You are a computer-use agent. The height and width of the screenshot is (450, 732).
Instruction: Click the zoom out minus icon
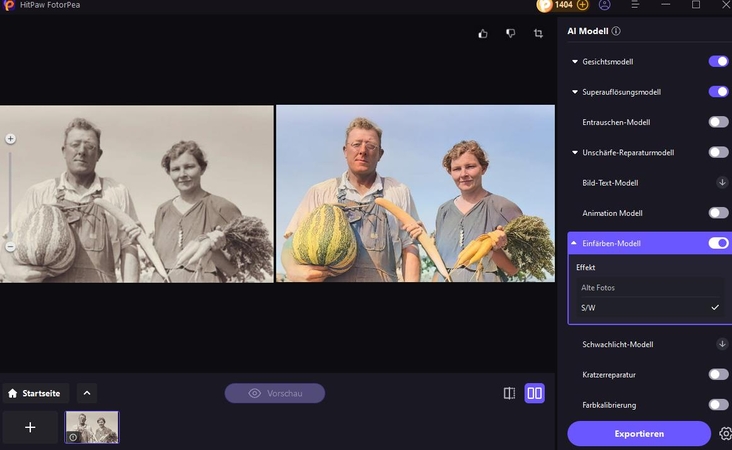[x=10, y=246]
